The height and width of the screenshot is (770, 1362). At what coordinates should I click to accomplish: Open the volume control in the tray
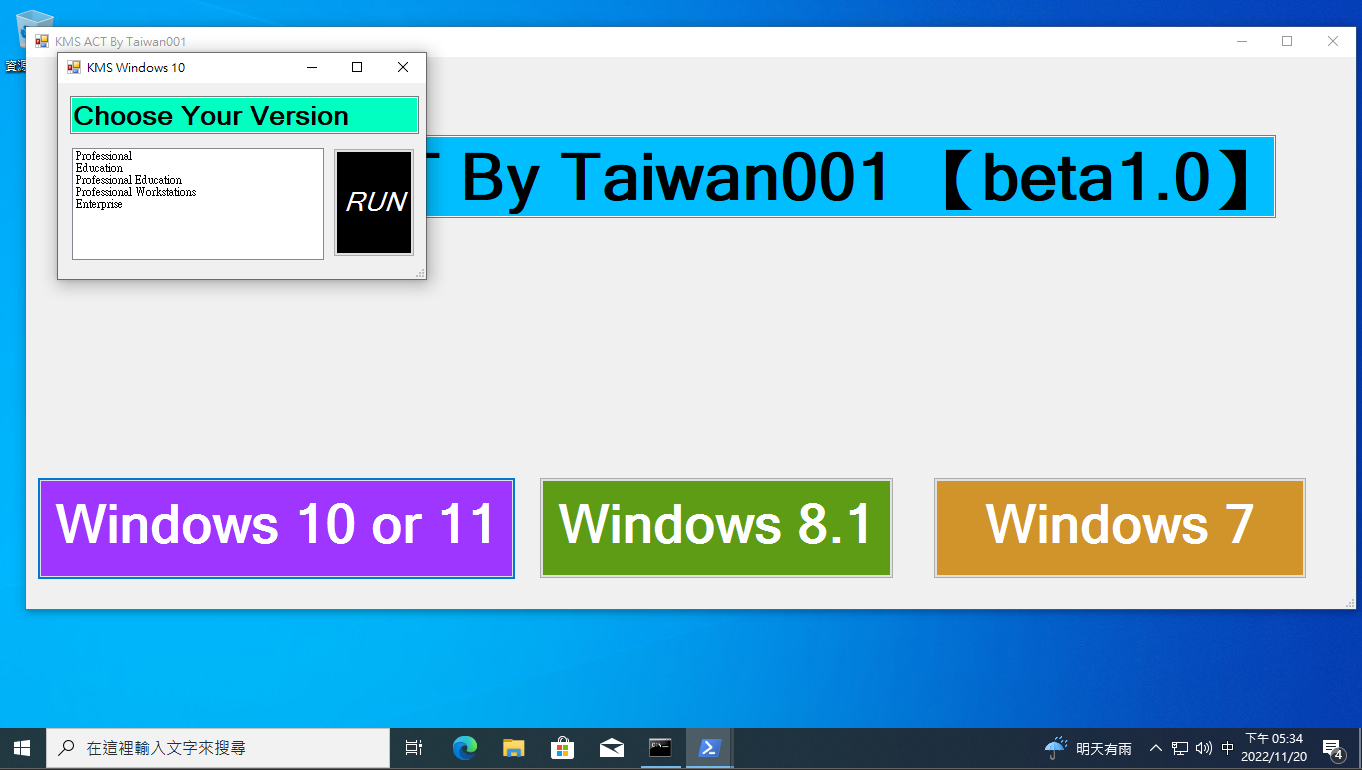click(x=1204, y=748)
